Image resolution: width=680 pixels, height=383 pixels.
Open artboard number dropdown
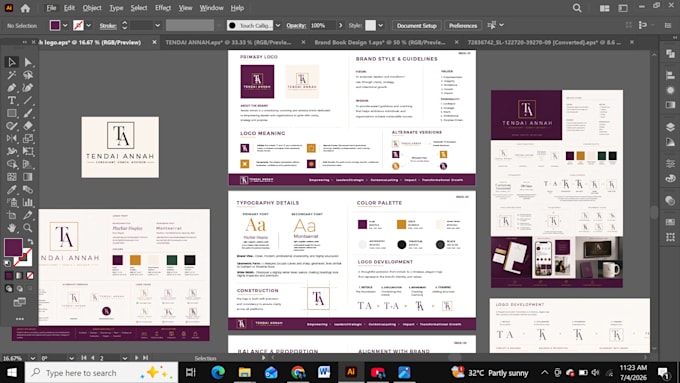(125, 358)
